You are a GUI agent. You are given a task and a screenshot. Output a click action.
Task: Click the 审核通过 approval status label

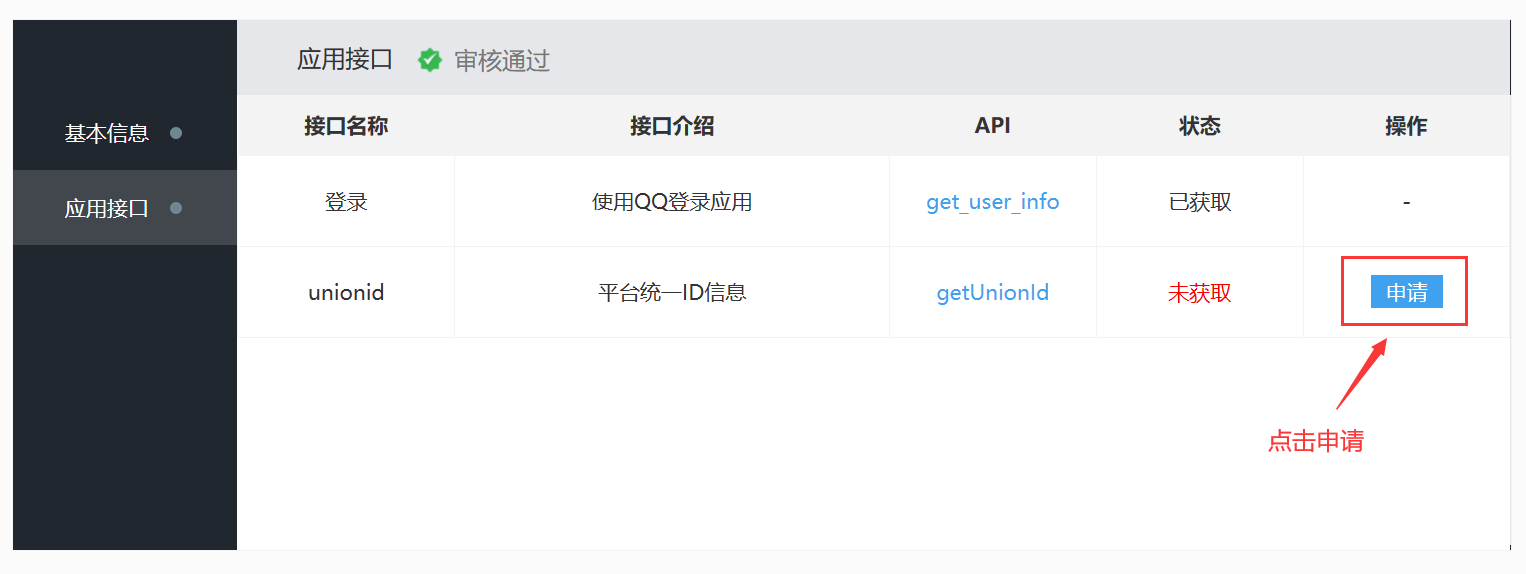pyautogui.click(x=502, y=61)
